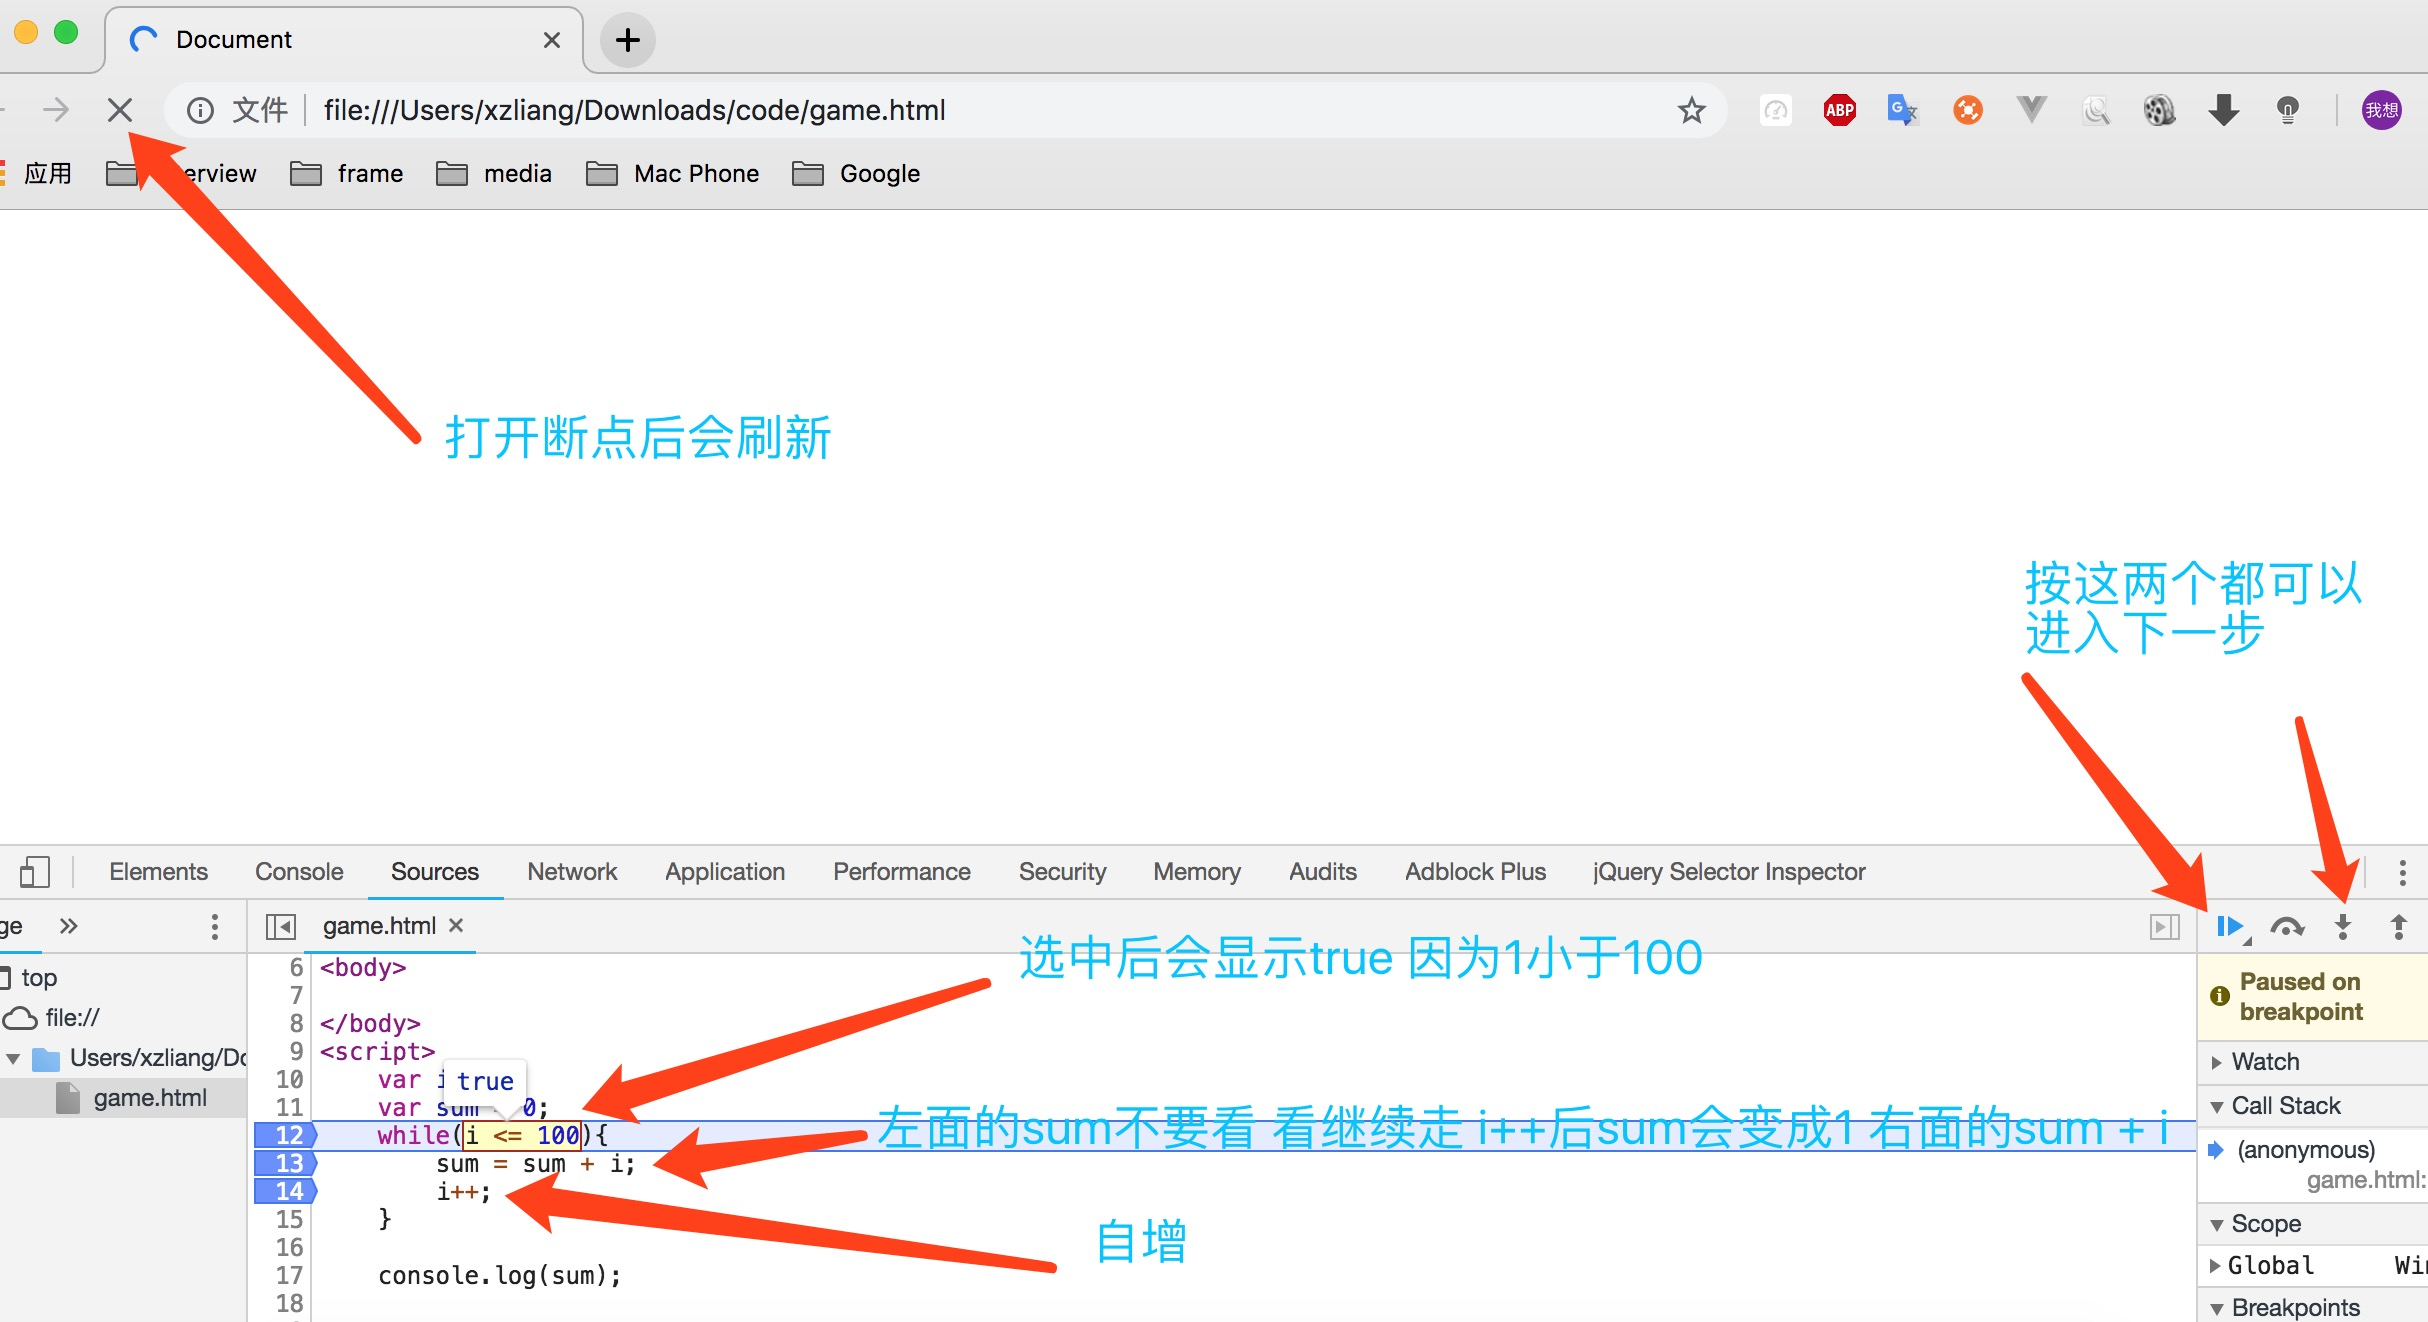Open the Network tab

pyautogui.click(x=572, y=872)
